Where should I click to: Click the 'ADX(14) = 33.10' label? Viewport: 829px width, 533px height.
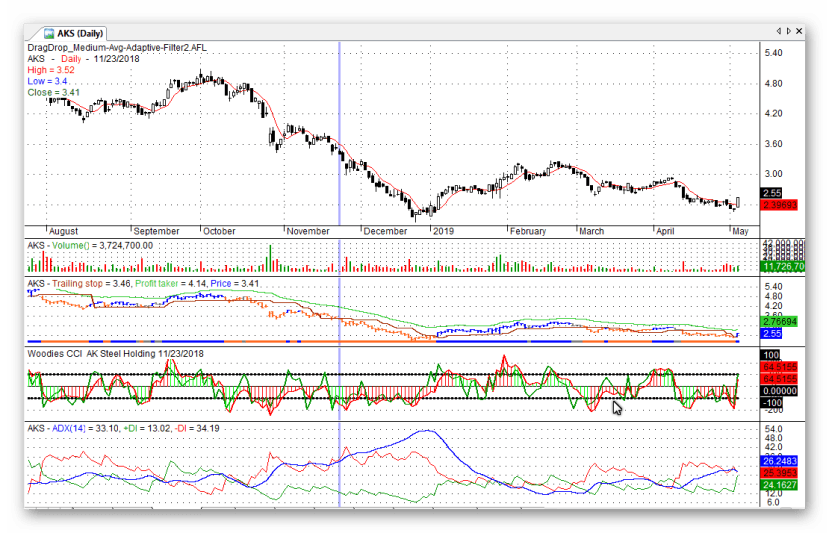tap(86, 428)
